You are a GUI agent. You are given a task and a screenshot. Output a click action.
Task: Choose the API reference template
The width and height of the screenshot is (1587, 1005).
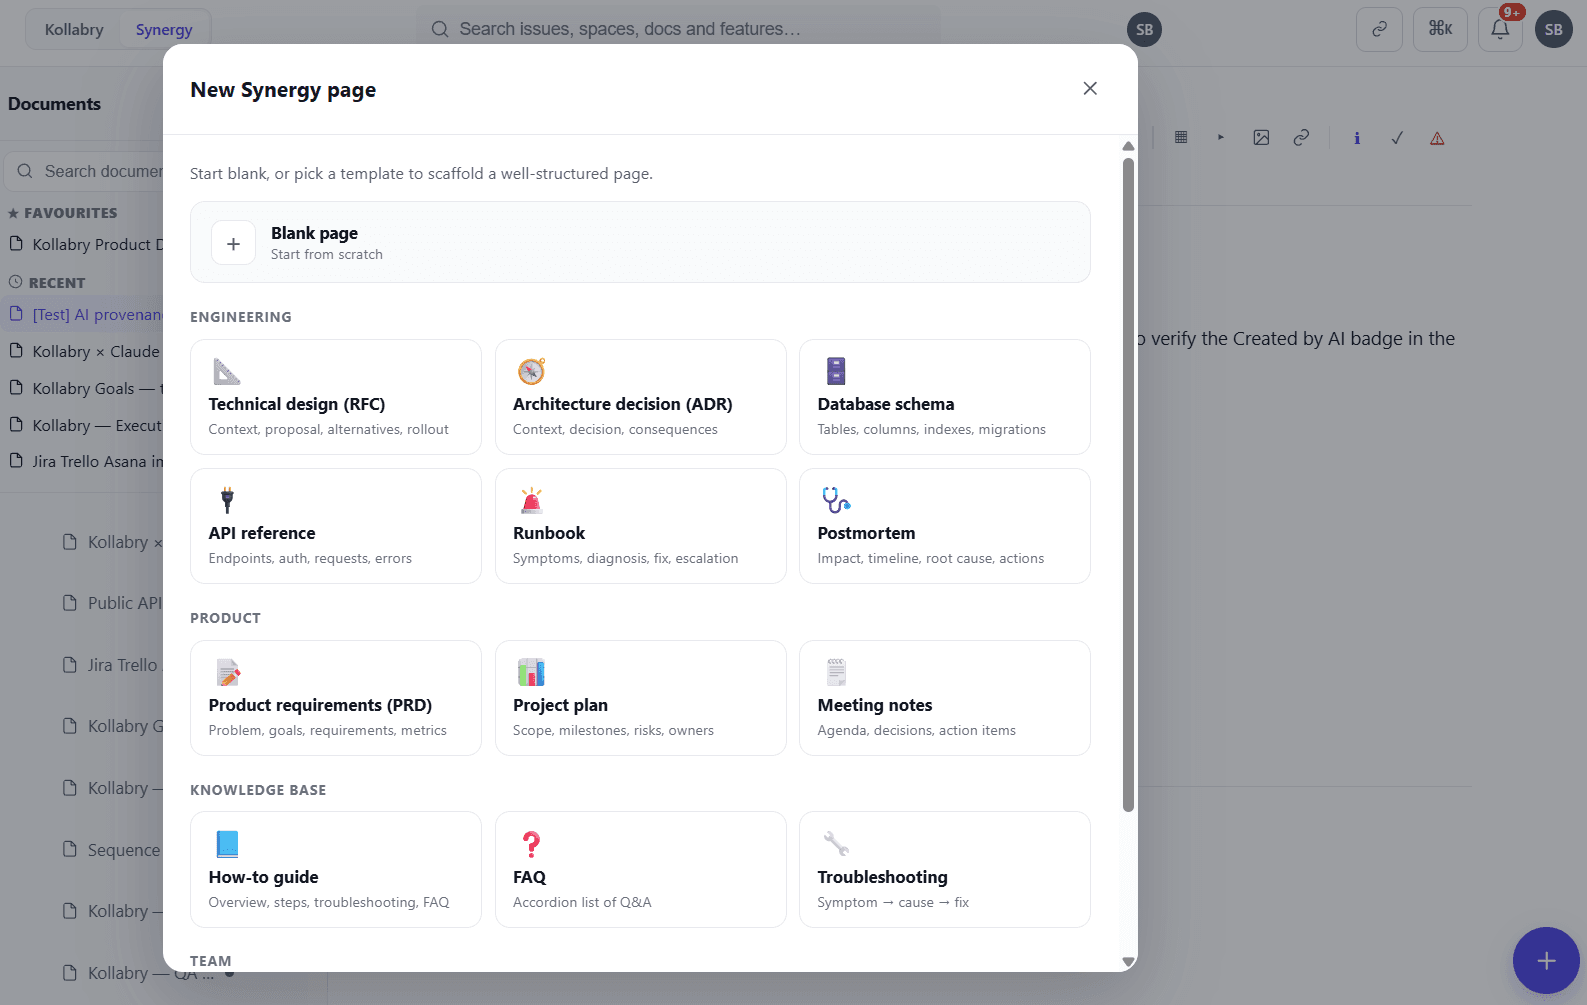tap(336, 526)
